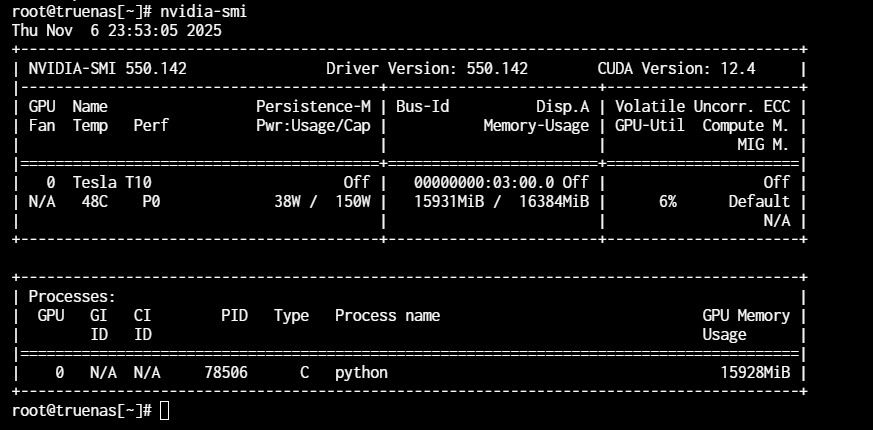Click the 'Pwr:Usage/Cap' header

click(313, 126)
